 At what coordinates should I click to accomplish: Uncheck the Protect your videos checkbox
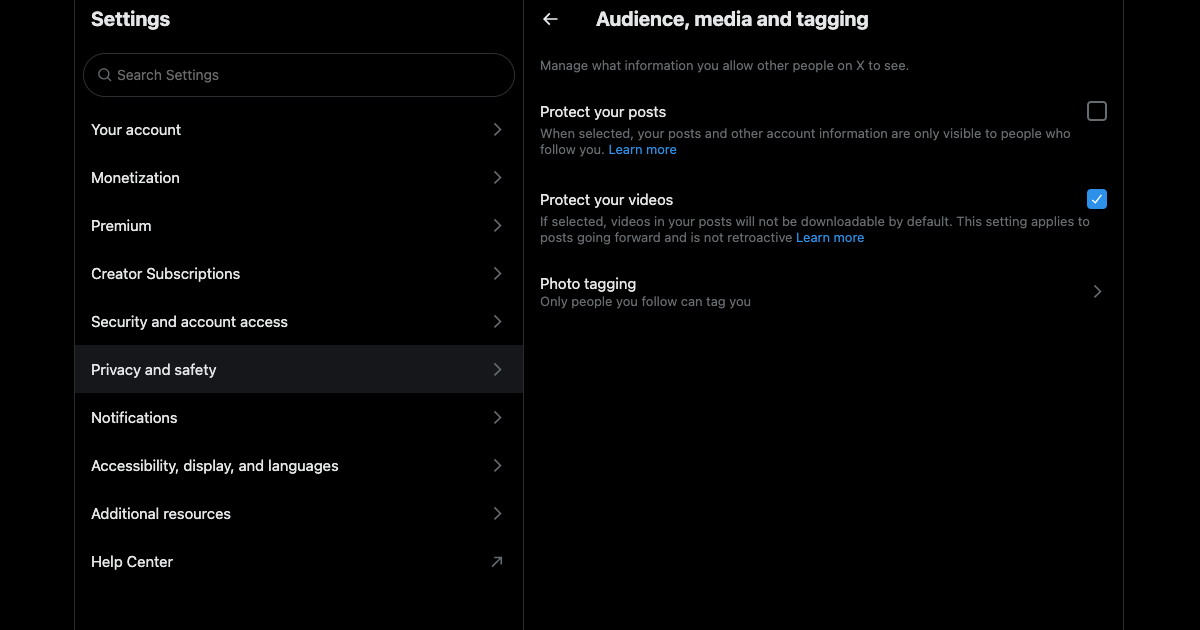coord(1097,199)
